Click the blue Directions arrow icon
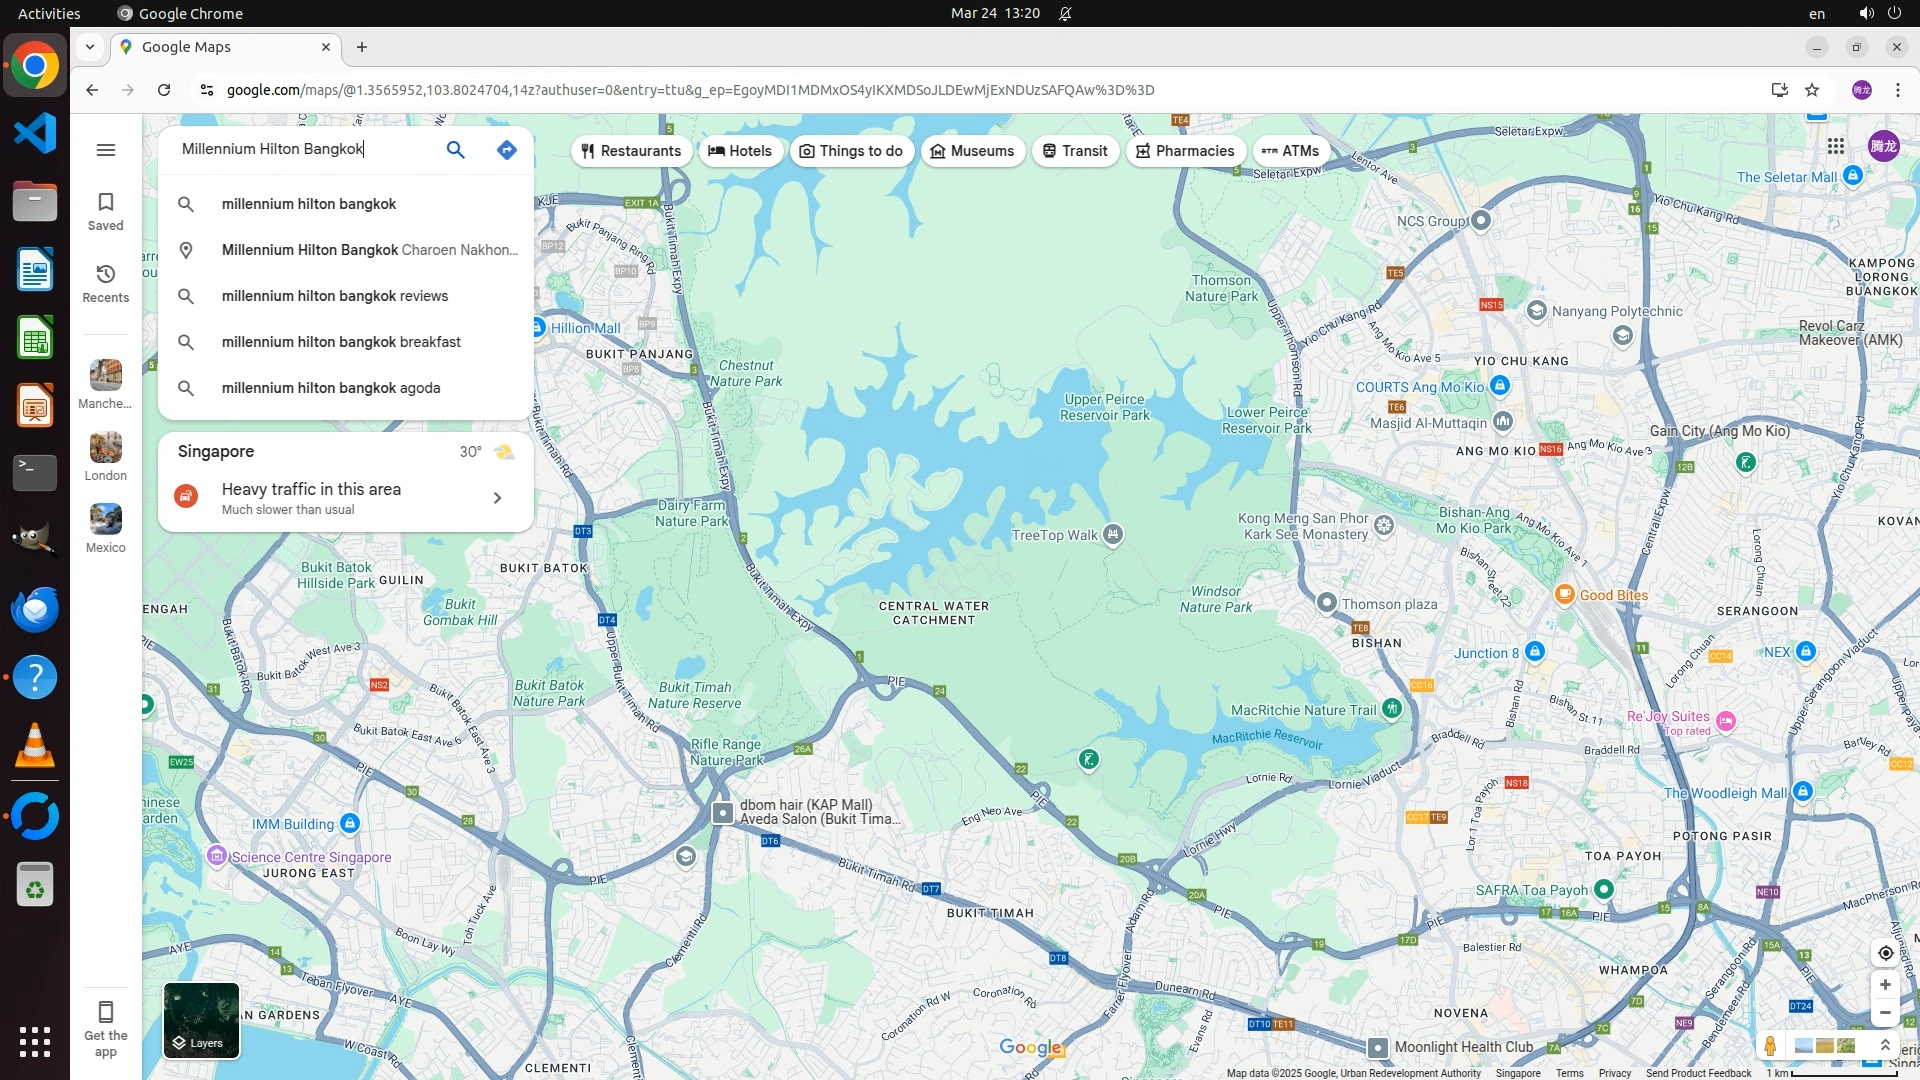Screen dimensions: 1920x1080 click(507, 150)
